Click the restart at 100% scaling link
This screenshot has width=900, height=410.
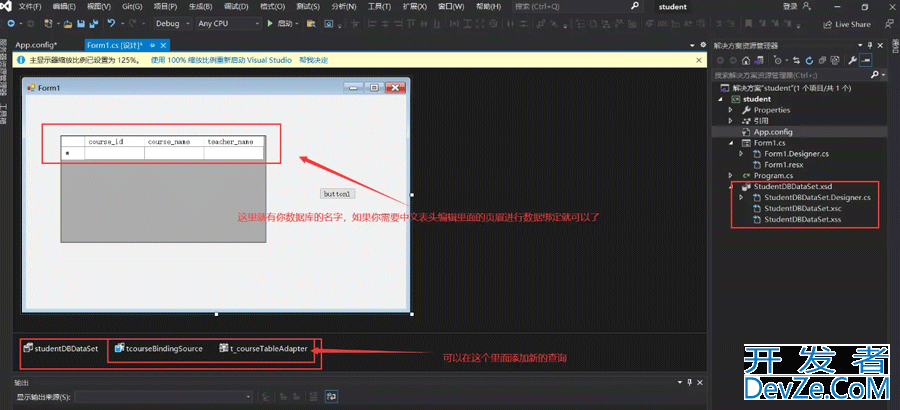pos(221,60)
